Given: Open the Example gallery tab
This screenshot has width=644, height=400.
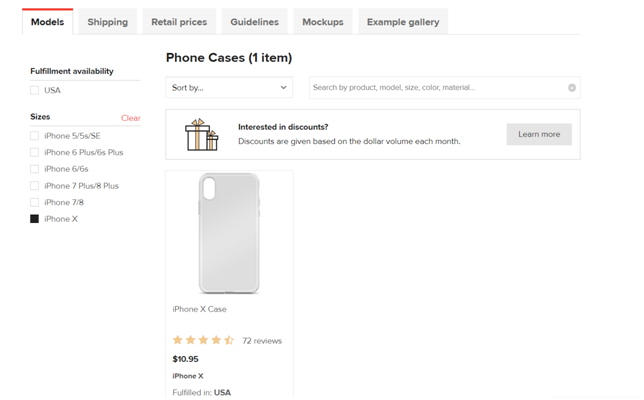Looking at the screenshot, I should click(403, 22).
